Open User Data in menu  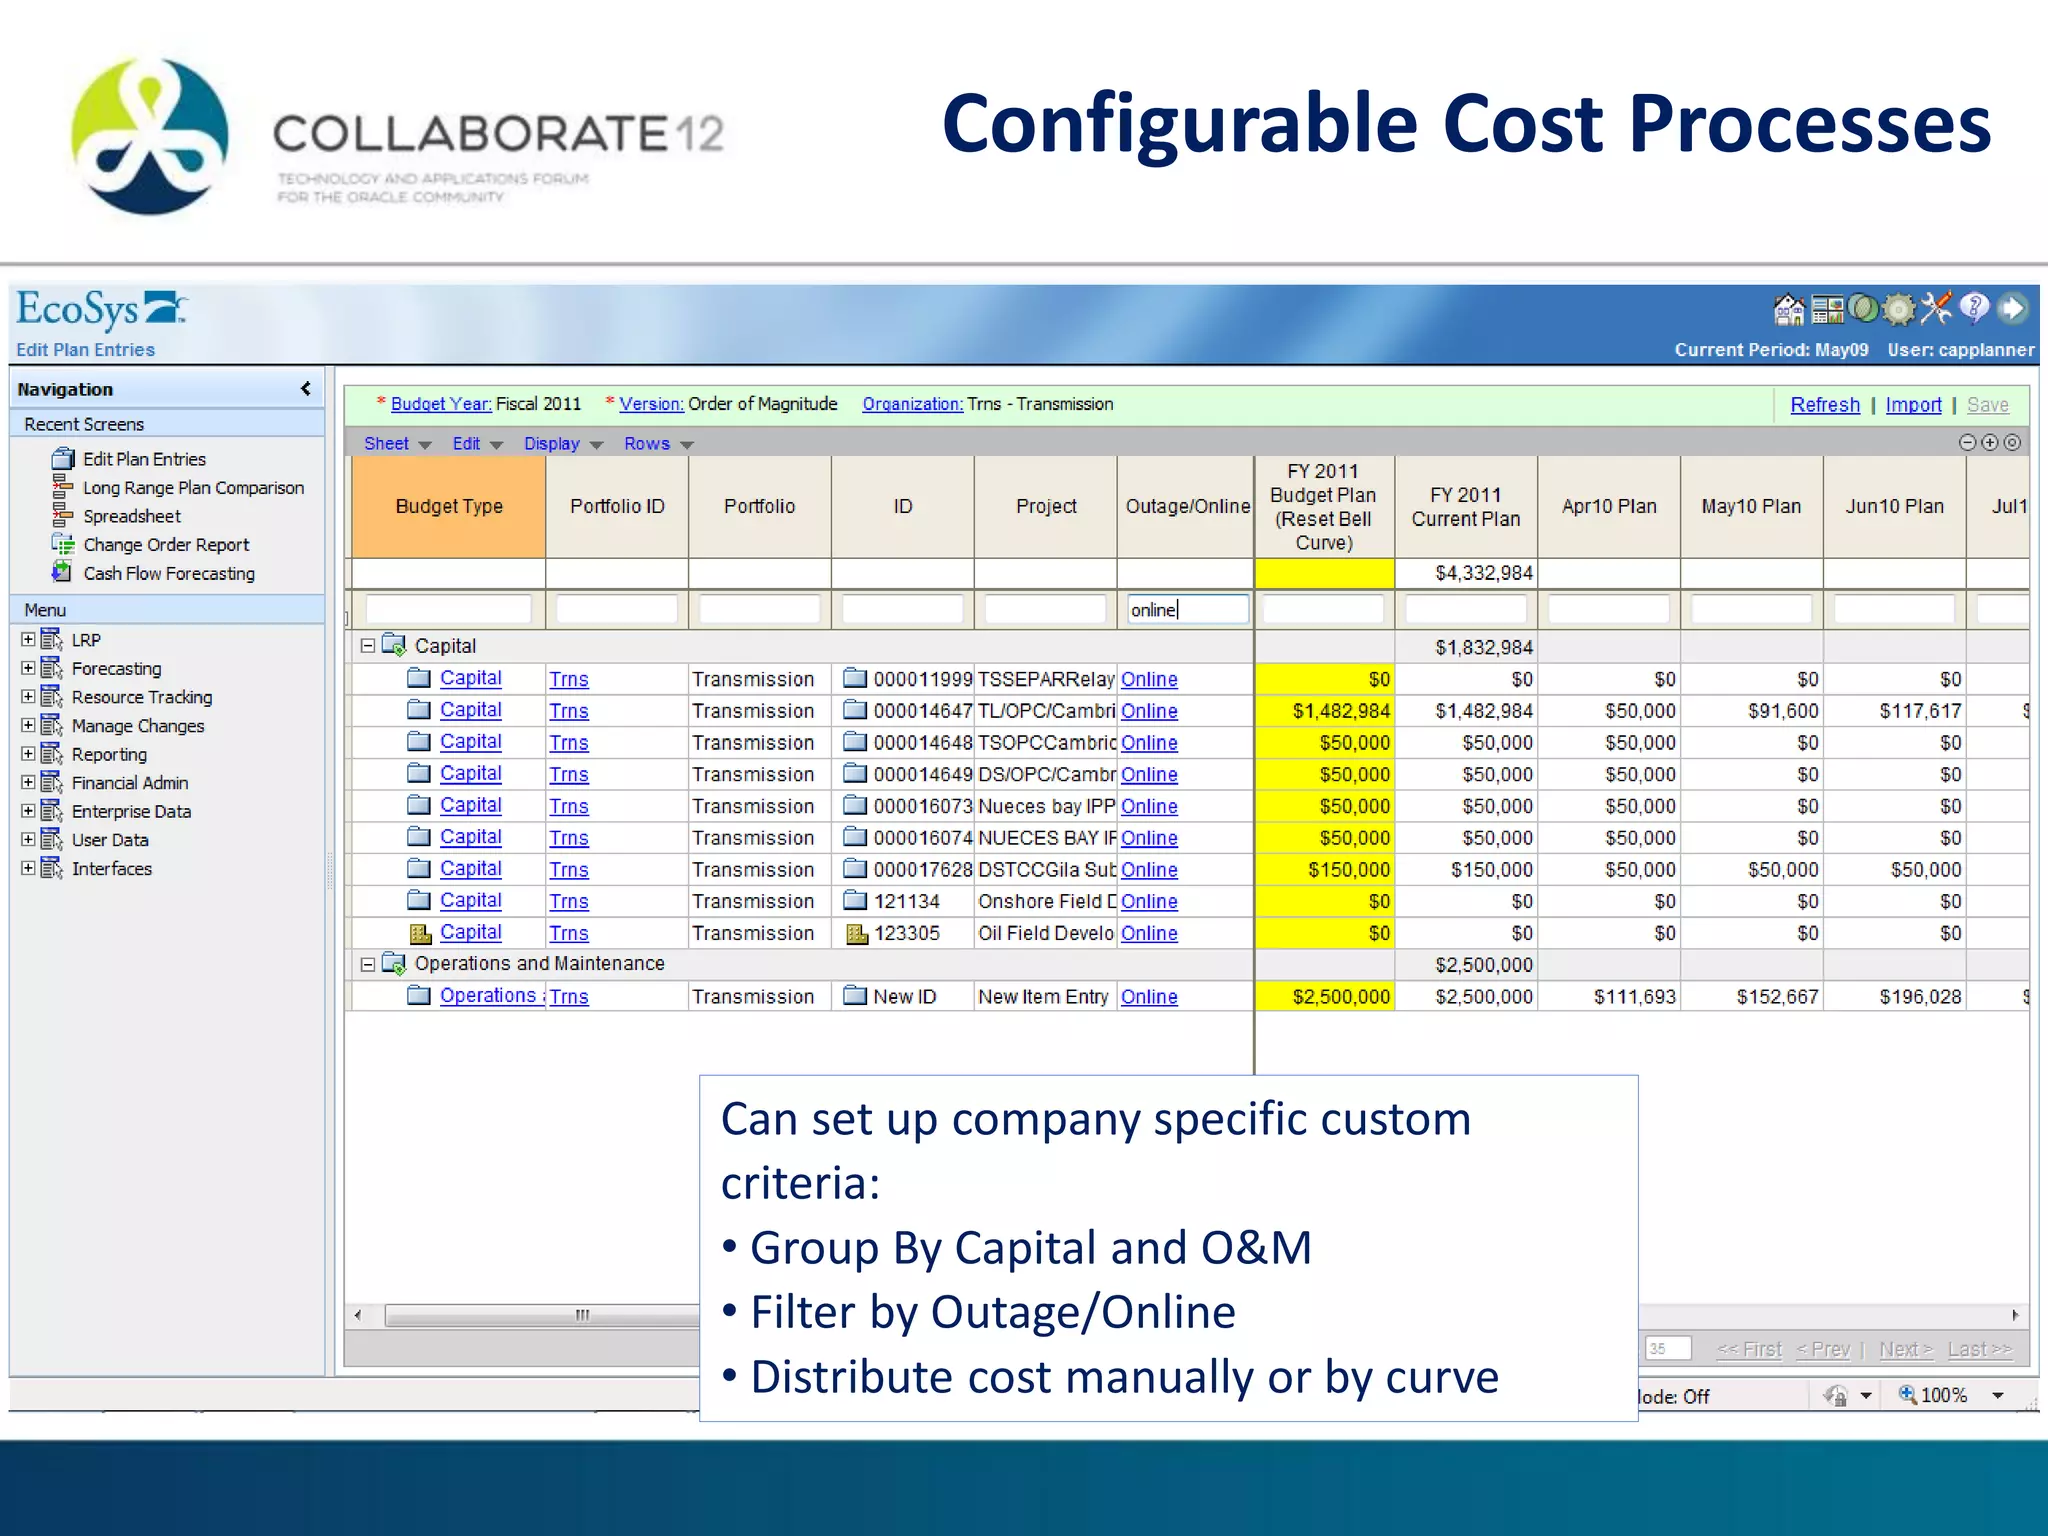point(110,840)
